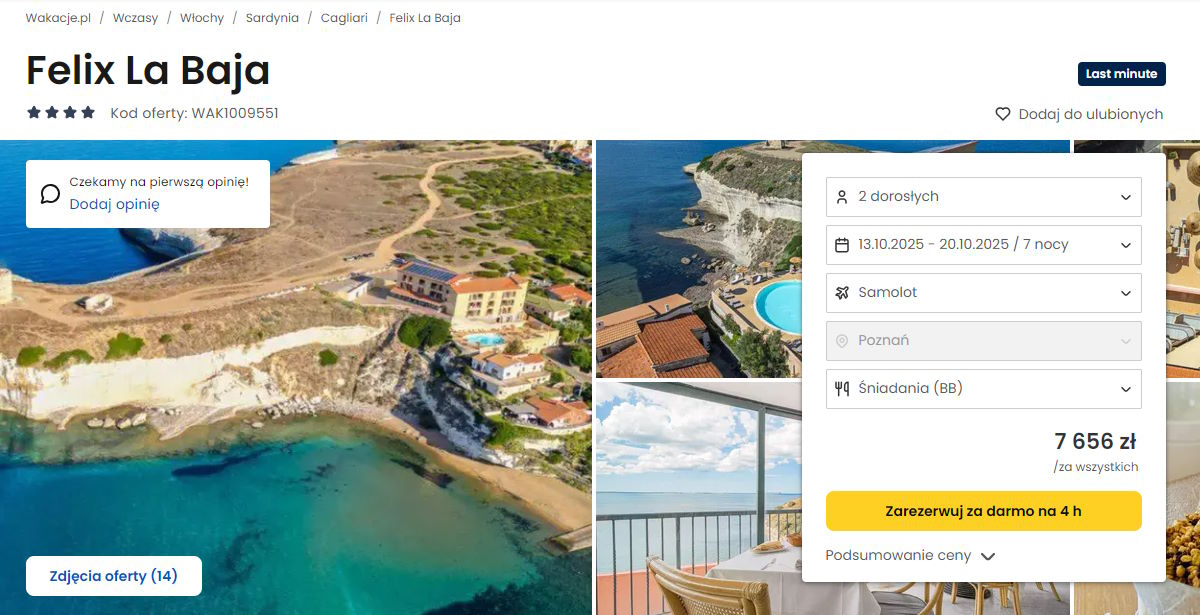Click the speech bubble review icon
Screen dimensions: 1200x615
click(x=50, y=193)
